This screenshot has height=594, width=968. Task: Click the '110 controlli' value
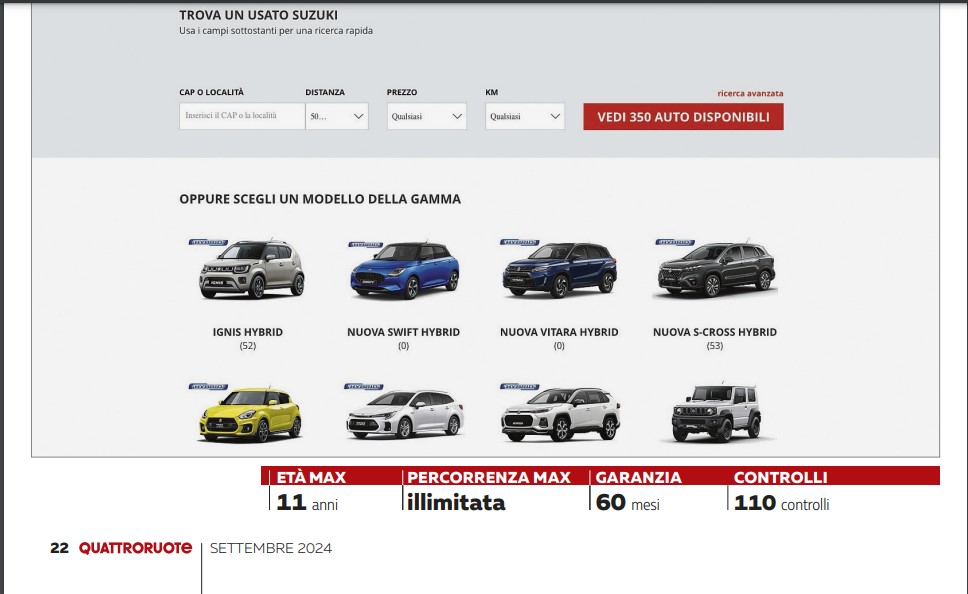click(x=782, y=503)
